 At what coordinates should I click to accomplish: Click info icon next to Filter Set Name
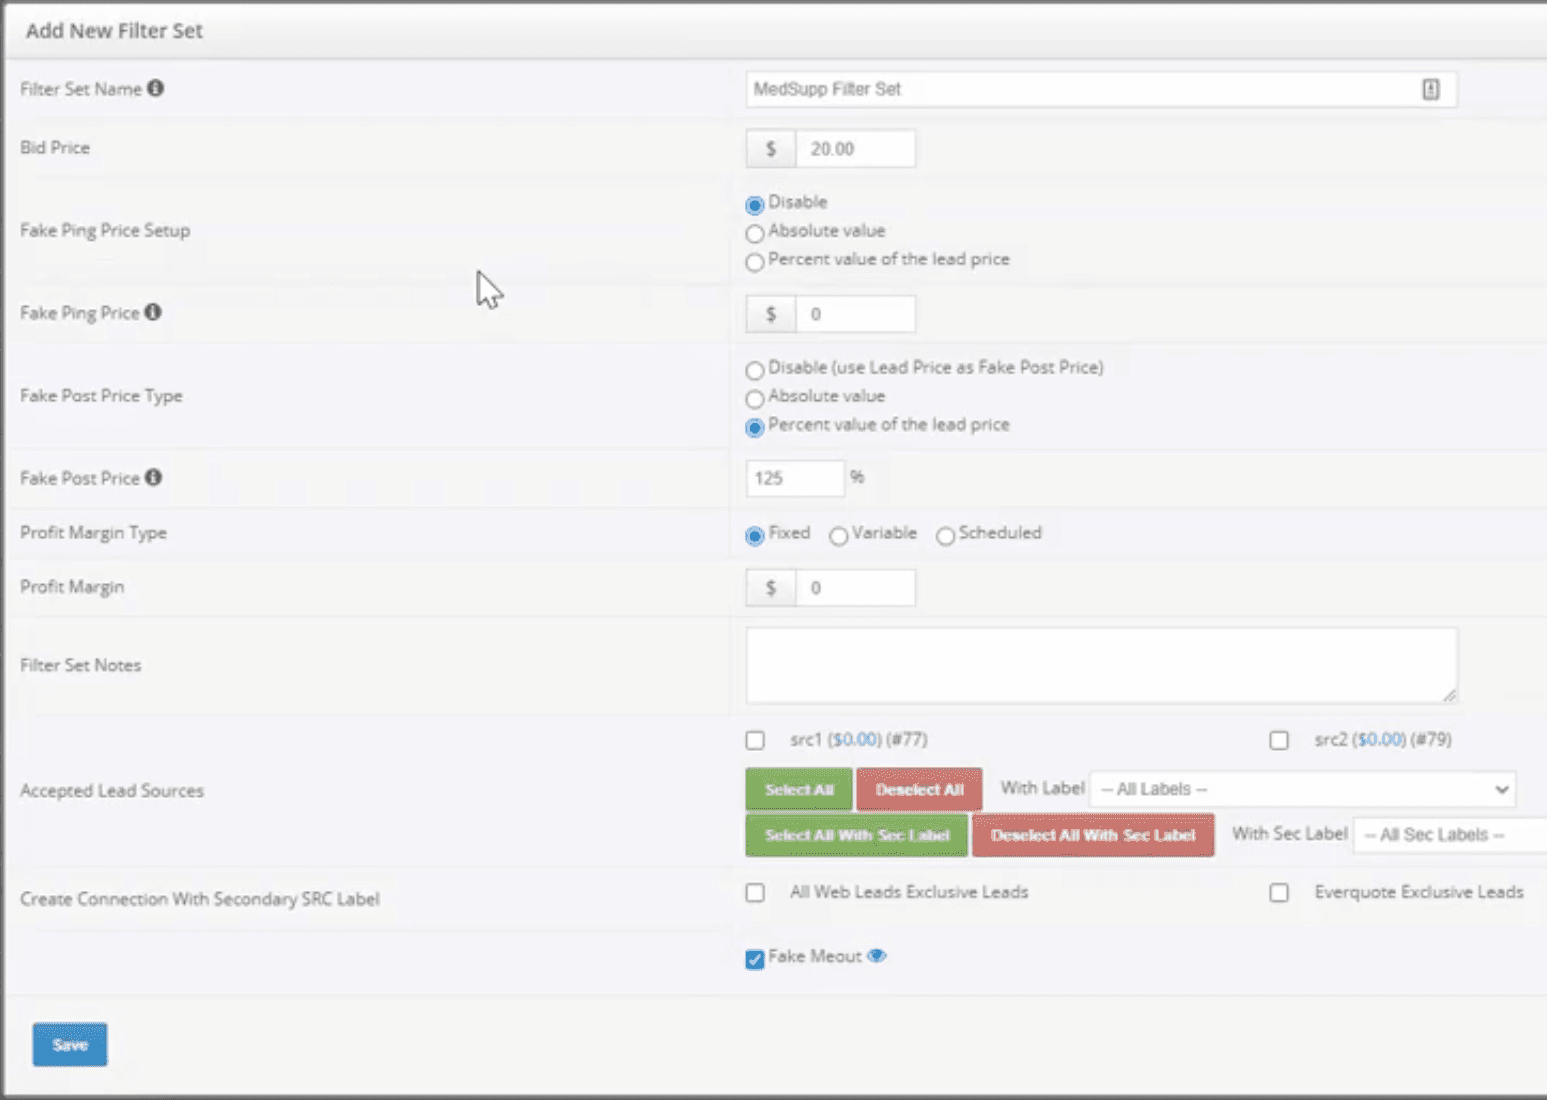(x=156, y=88)
